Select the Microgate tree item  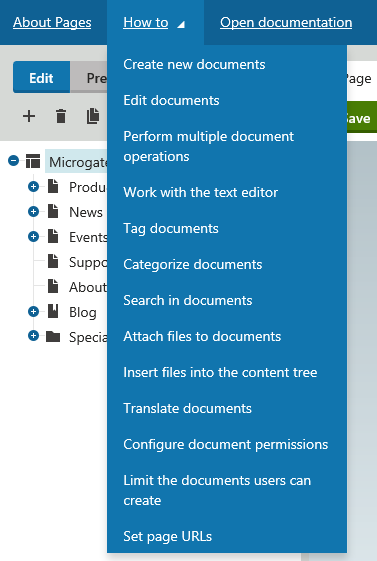[77, 162]
